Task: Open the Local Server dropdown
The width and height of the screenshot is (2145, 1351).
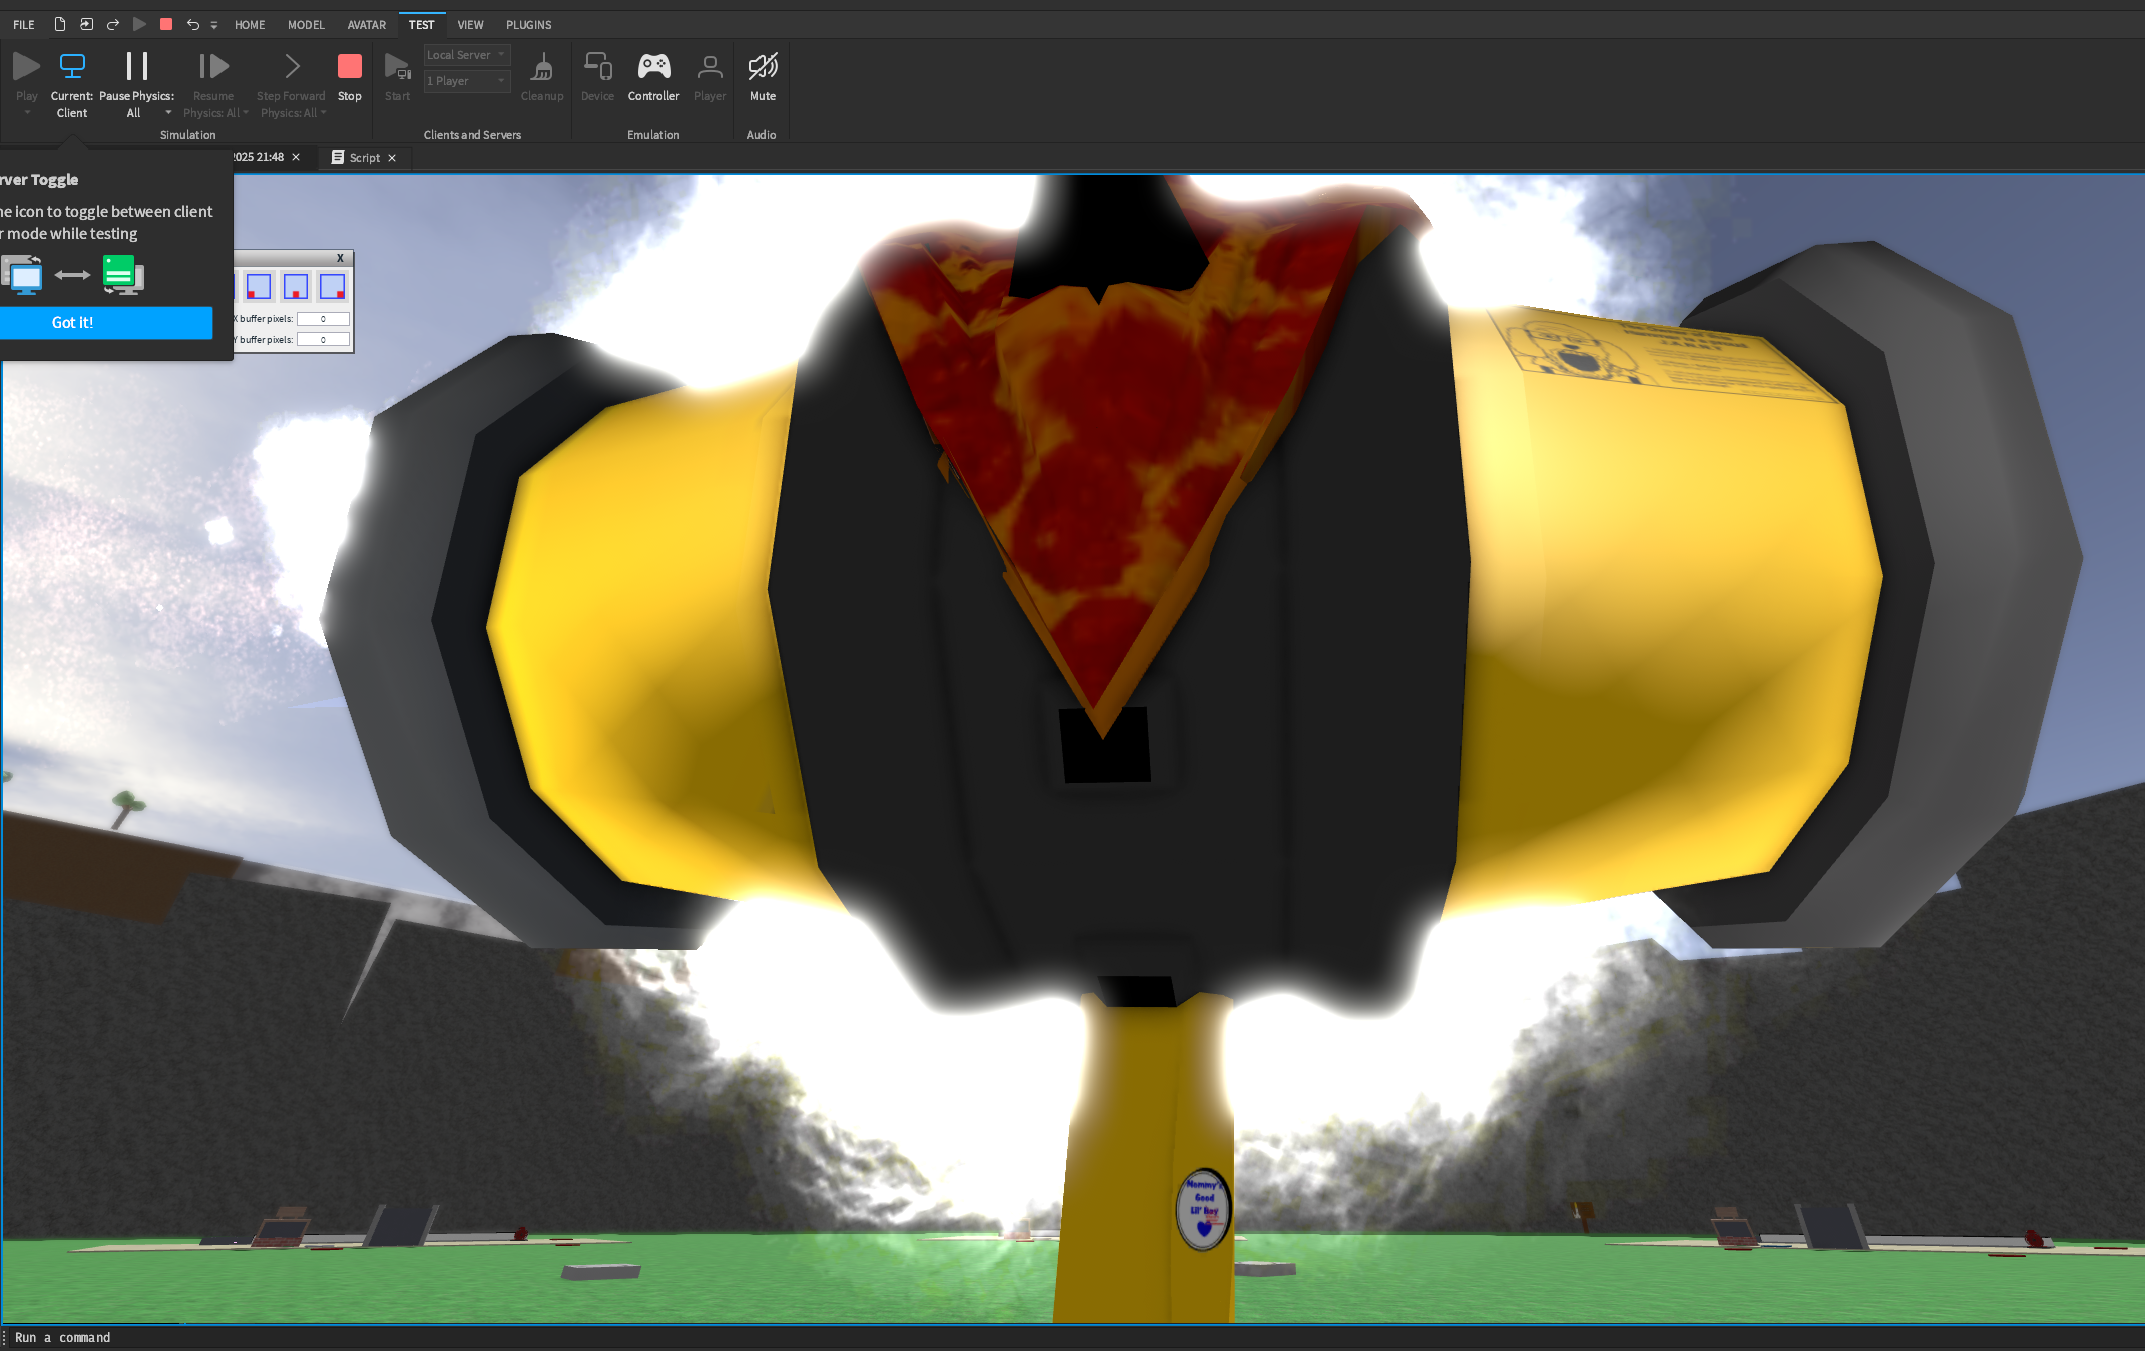Action: 467,55
